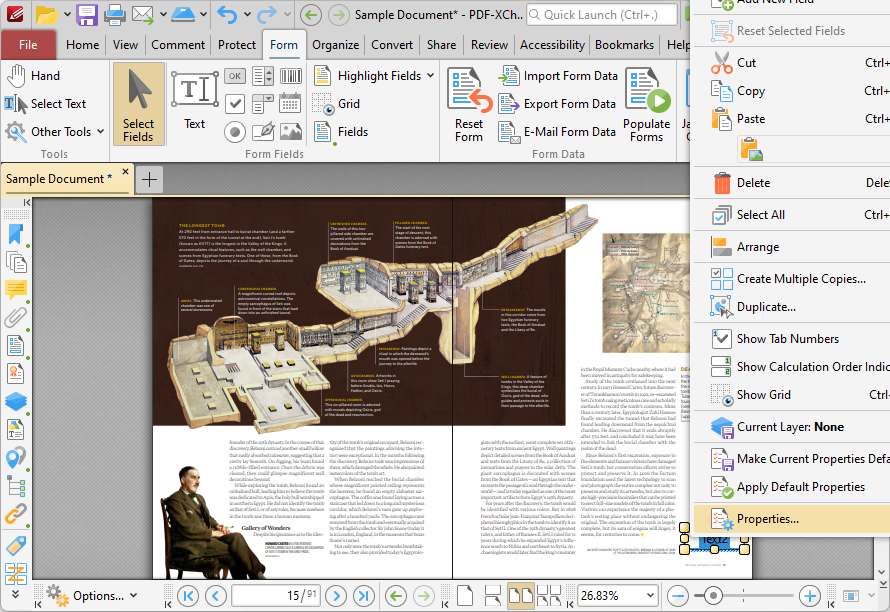Expand the e-mail dropdown arrow

click(x=163, y=15)
